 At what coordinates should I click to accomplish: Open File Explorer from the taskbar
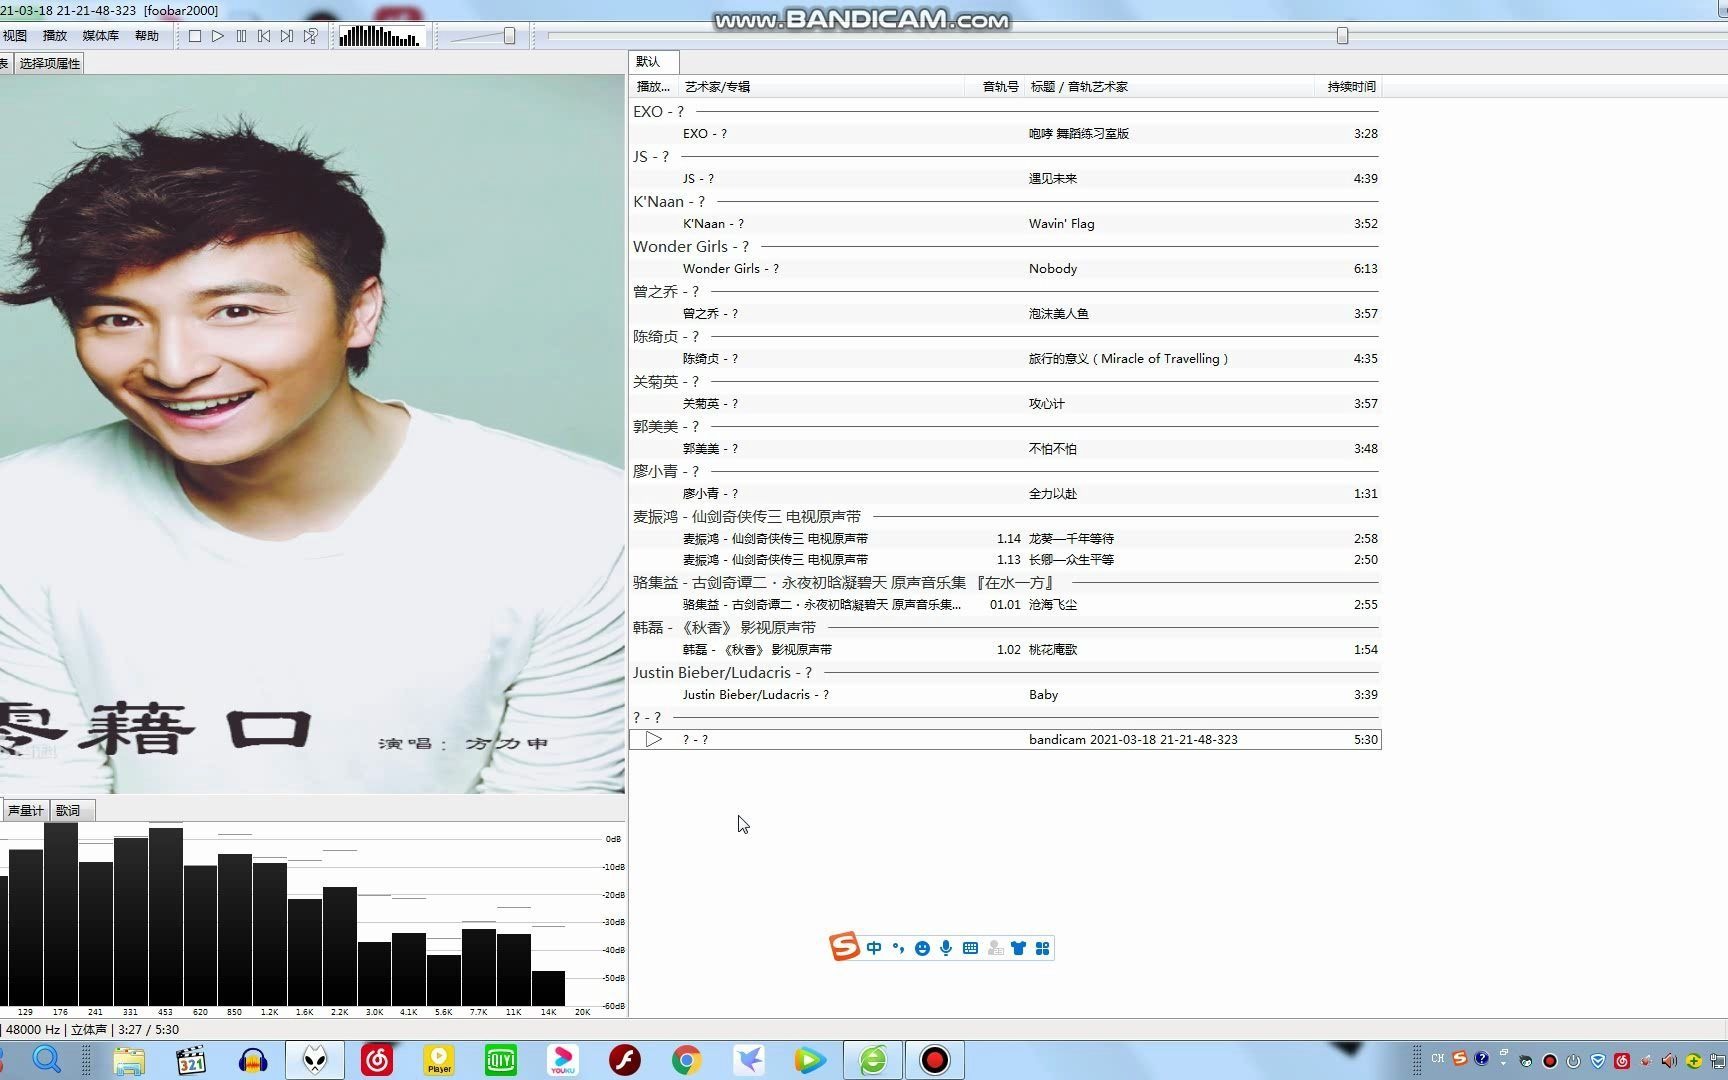click(x=128, y=1060)
